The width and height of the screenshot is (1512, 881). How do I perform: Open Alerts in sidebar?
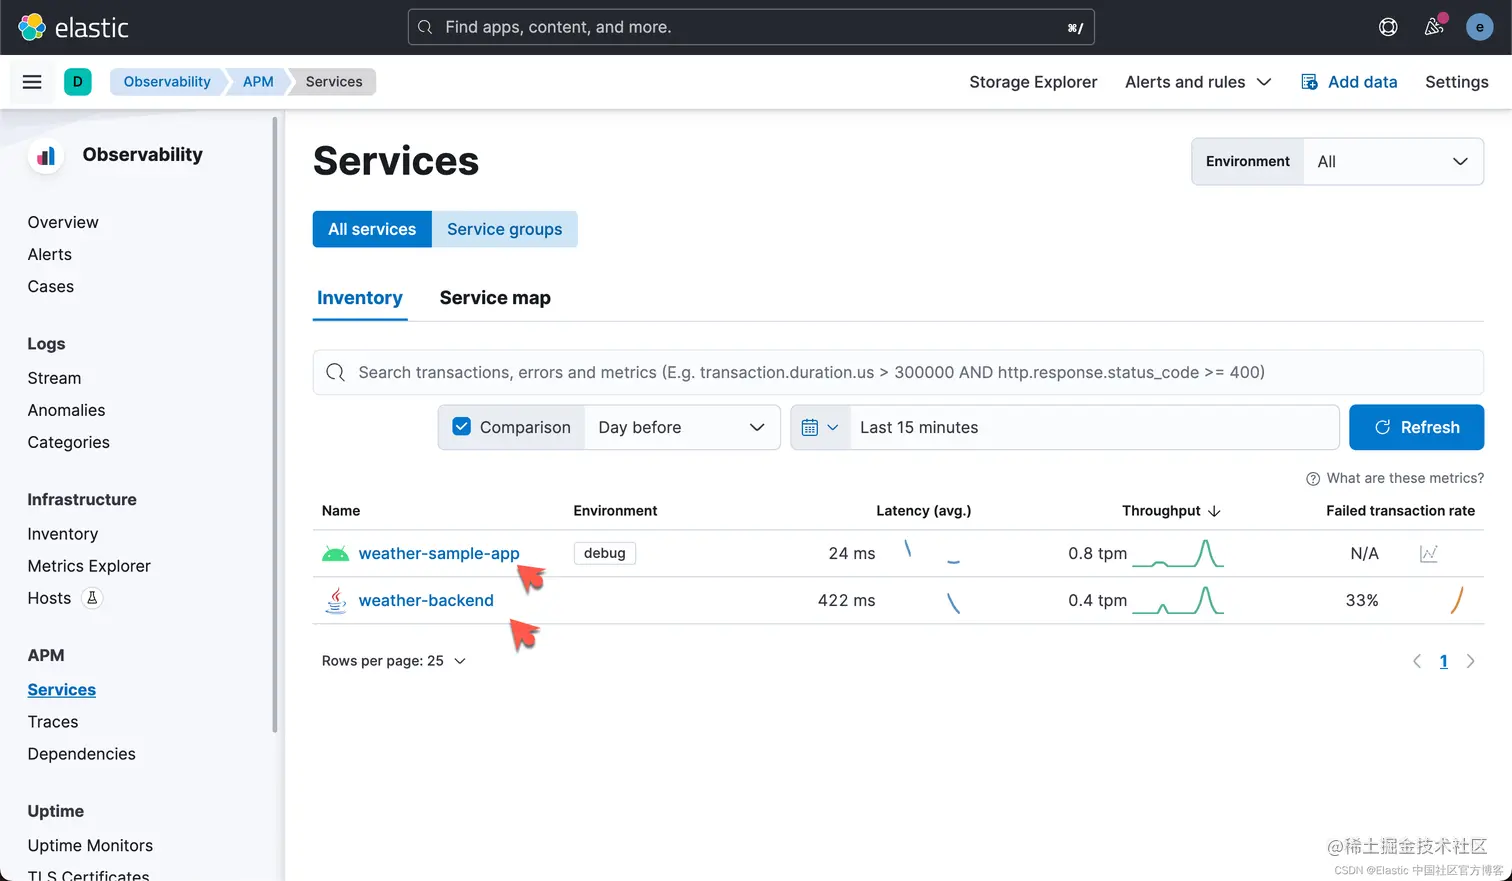tap(50, 254)
